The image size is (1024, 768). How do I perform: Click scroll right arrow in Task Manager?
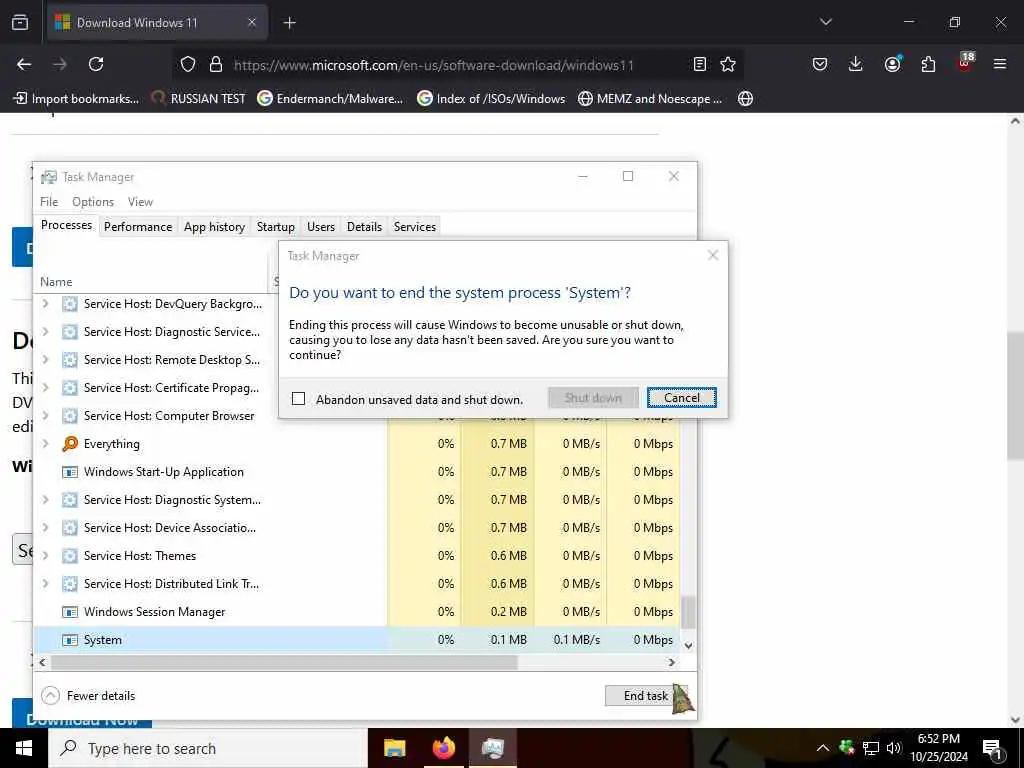click(x=672, y=662)
